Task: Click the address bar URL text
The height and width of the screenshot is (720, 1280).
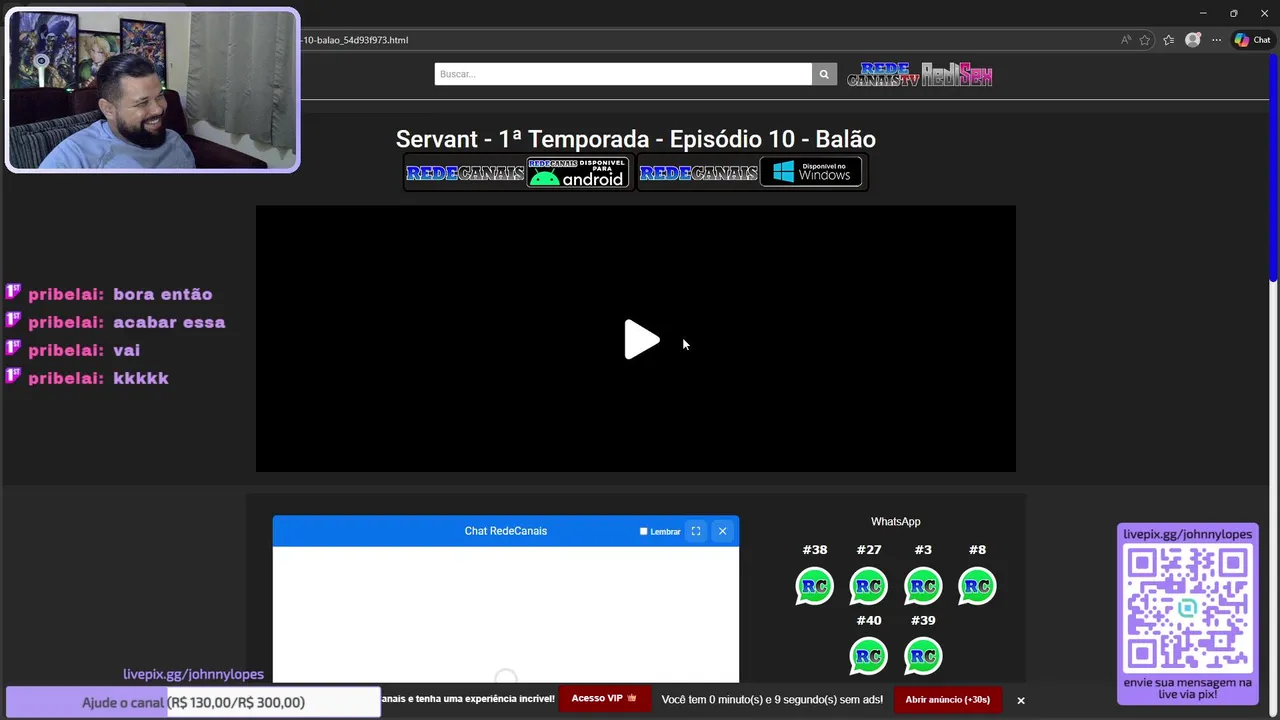Action: [356, 40]
